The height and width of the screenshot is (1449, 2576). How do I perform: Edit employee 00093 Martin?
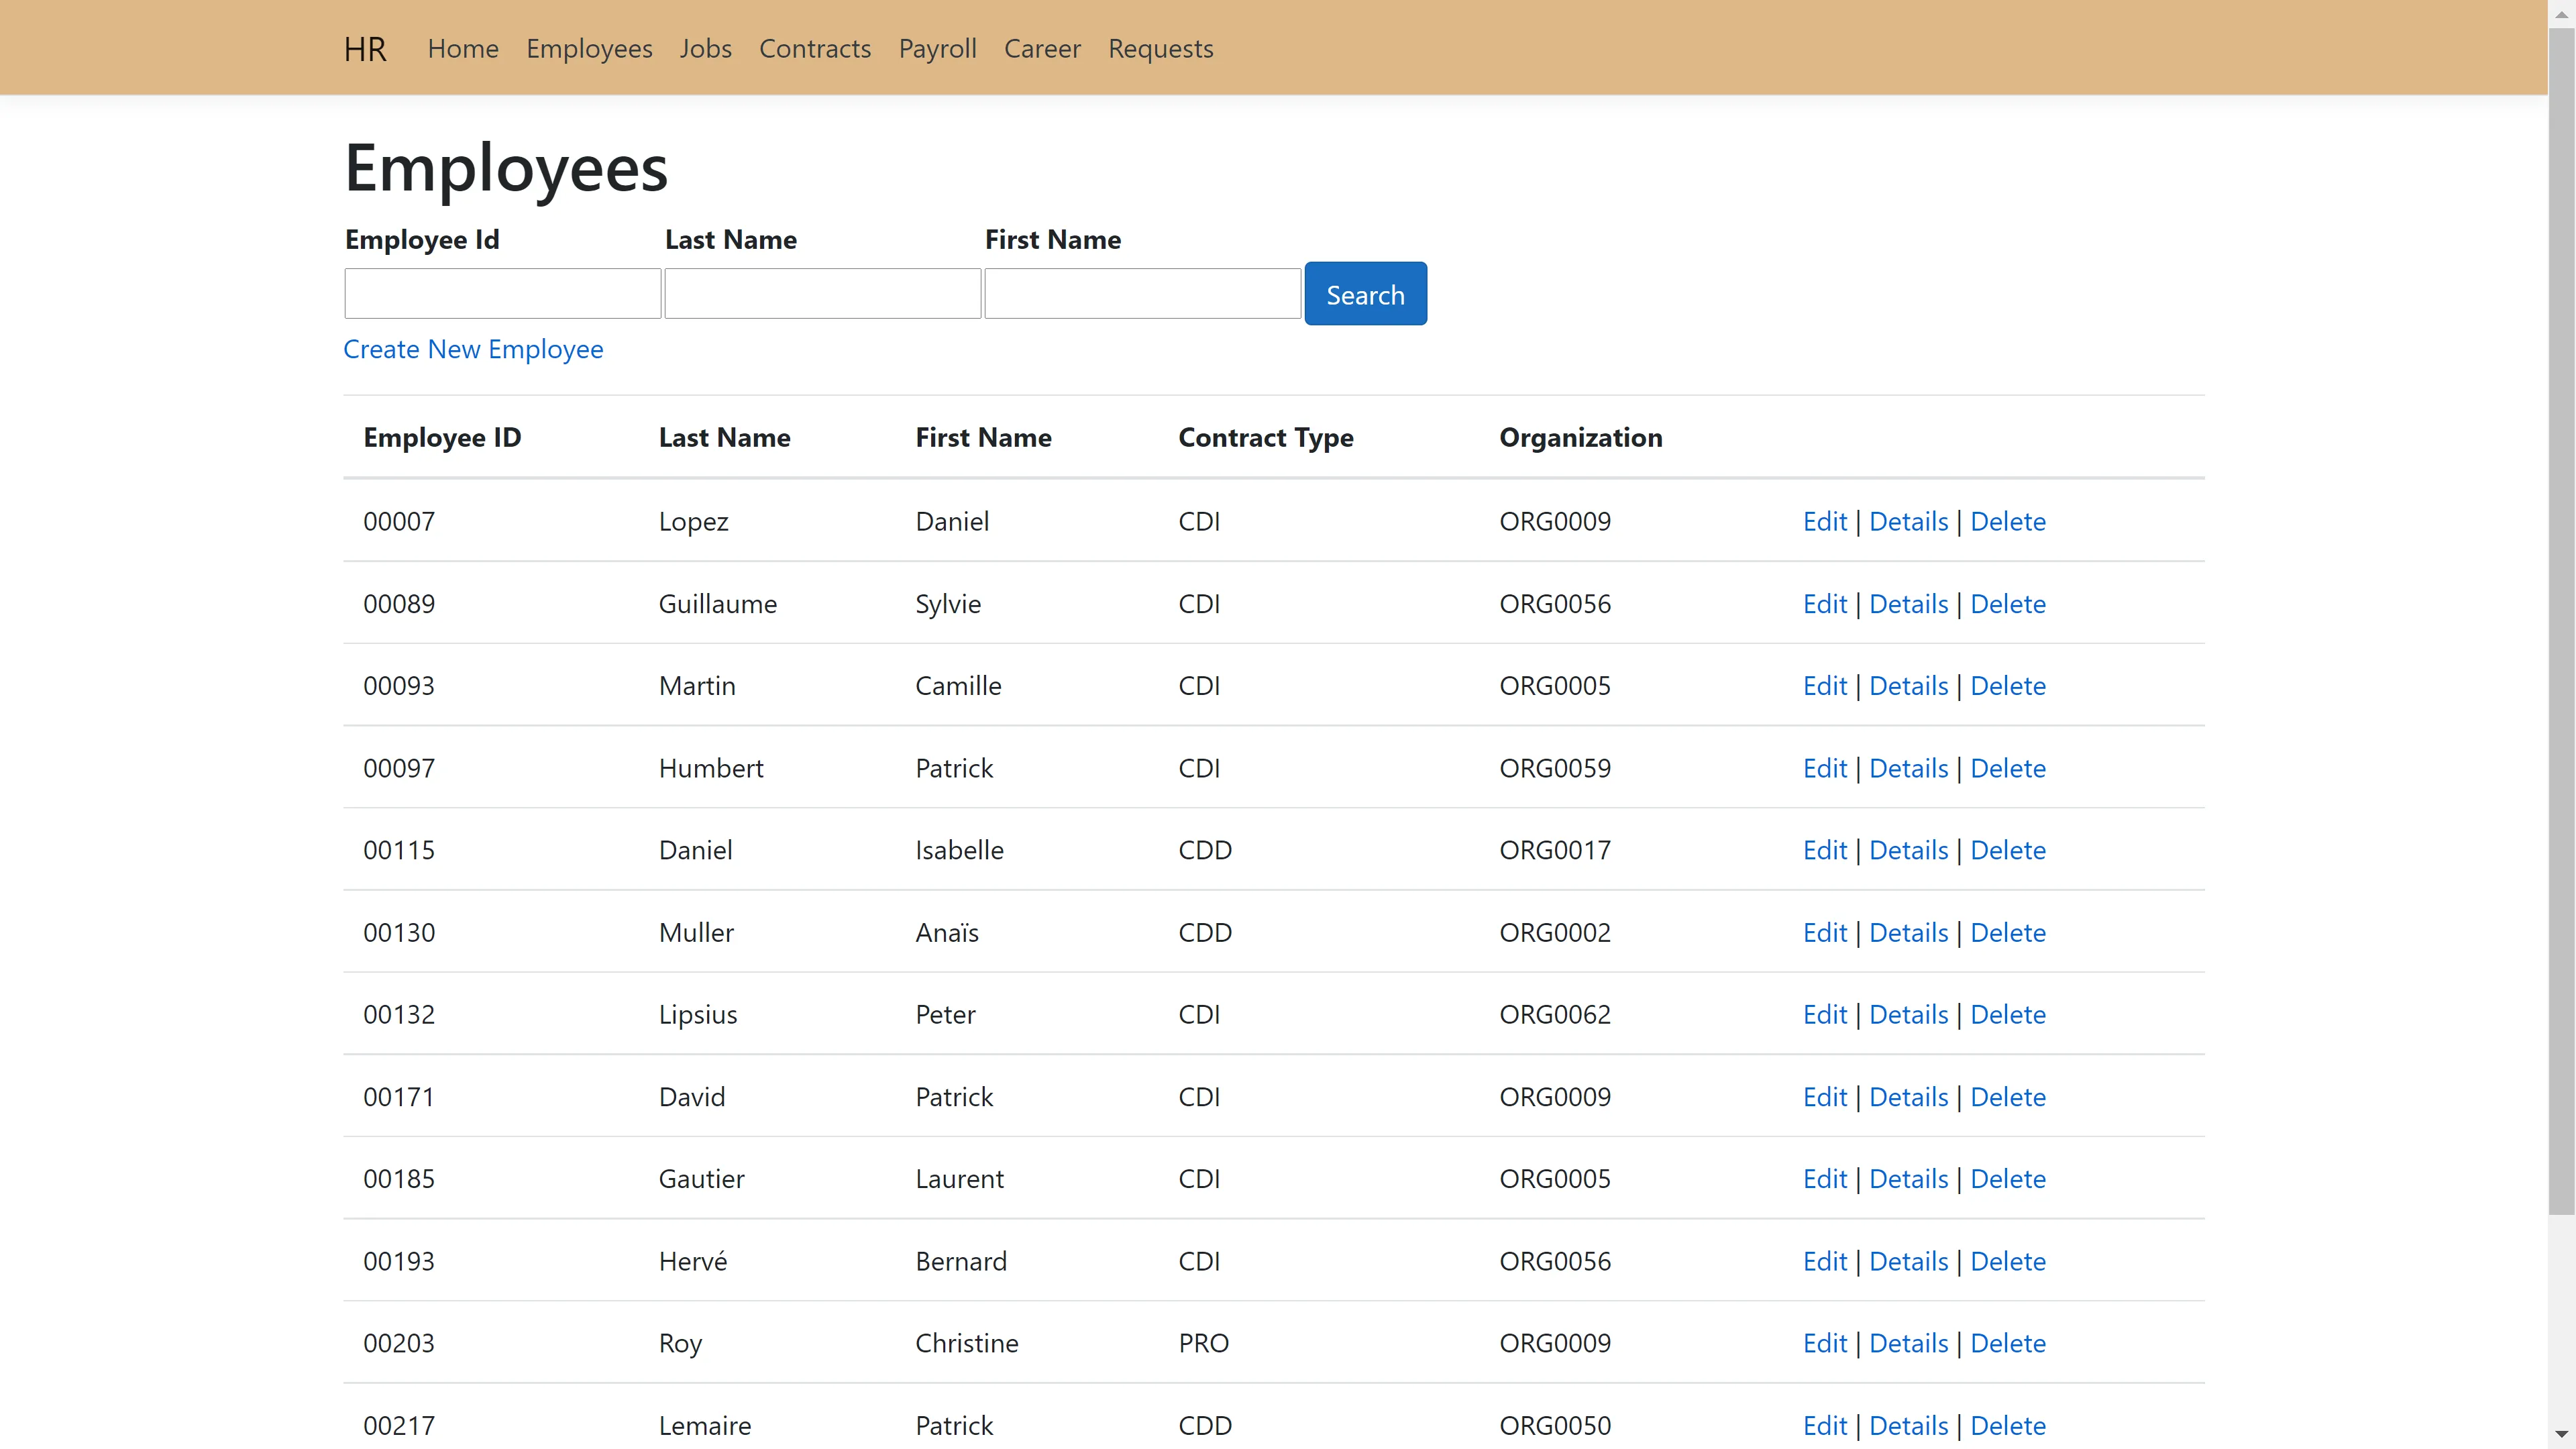(x=1824, y=686)
